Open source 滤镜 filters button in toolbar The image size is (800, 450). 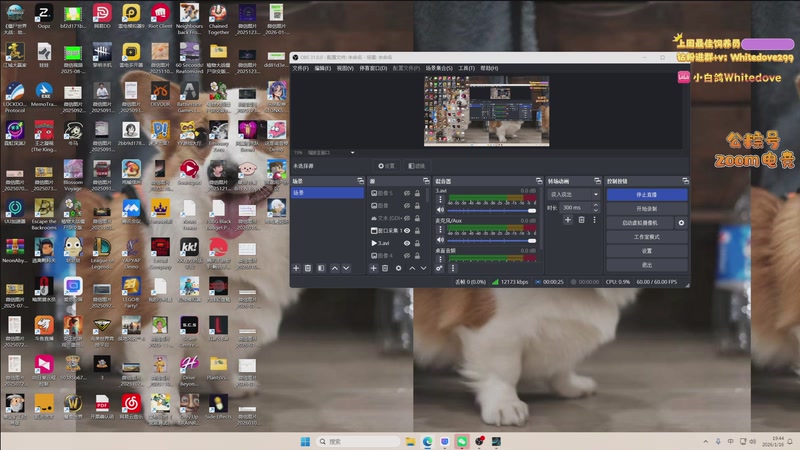pos(416,166)
